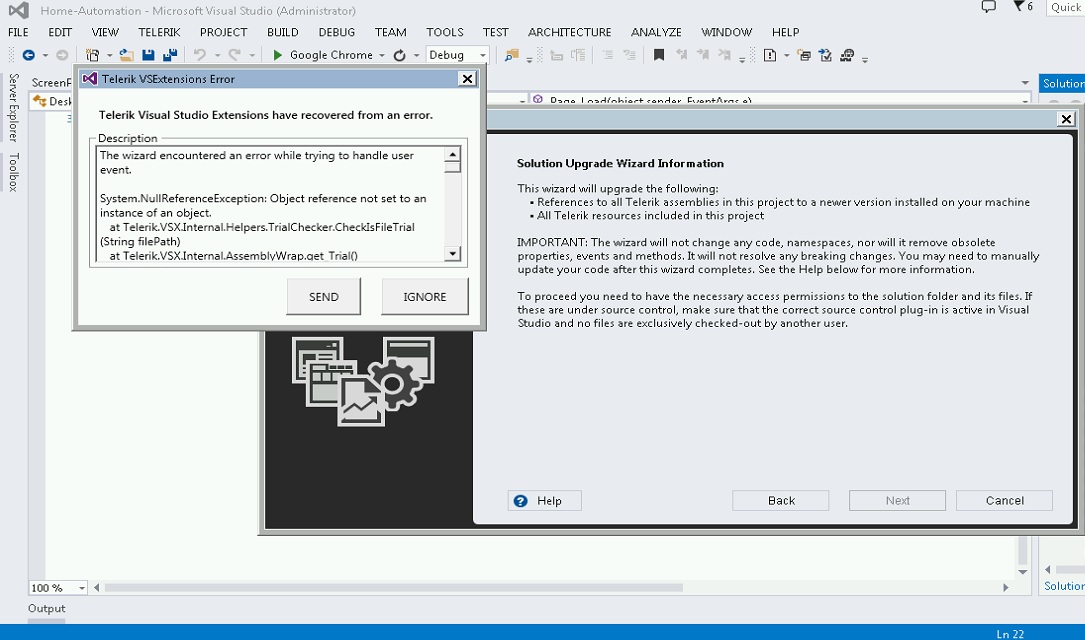Close the Telerik VSExtensions Error dialog
This screenshot has height=640, width=1085.
coord(467,79)
